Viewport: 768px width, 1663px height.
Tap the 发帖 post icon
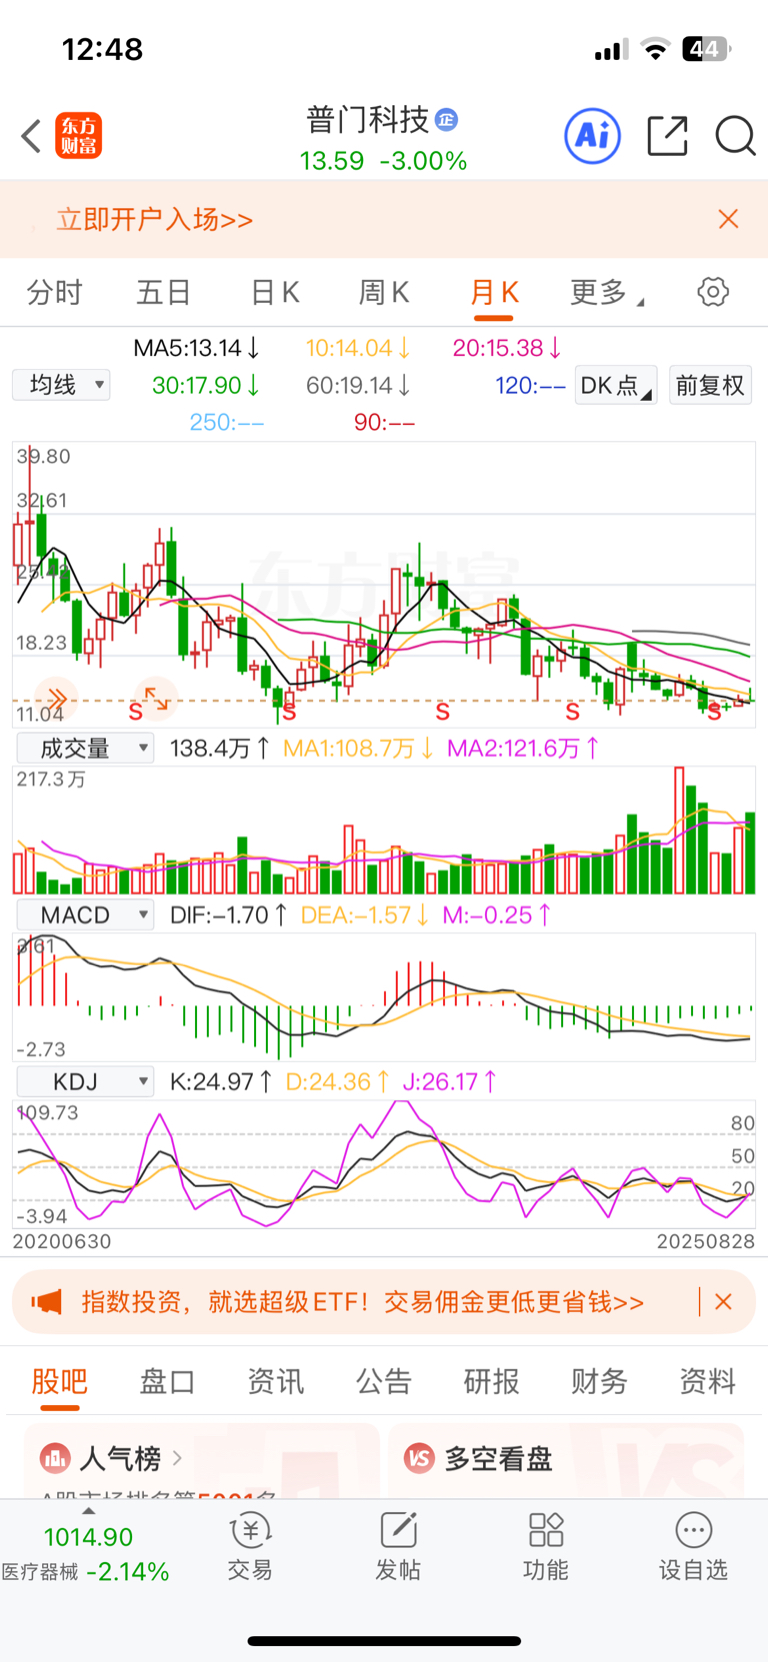point(398,1546)
